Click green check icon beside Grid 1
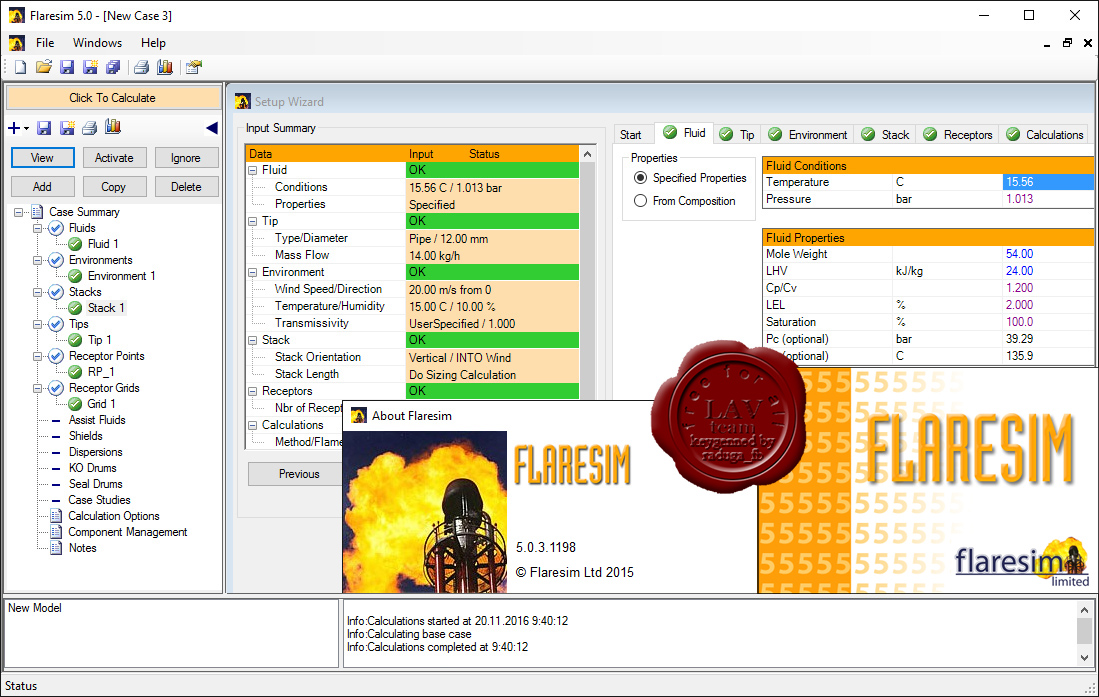This screenshot has width=1099, height=697. pyautogui.click(x=75, y=404)
